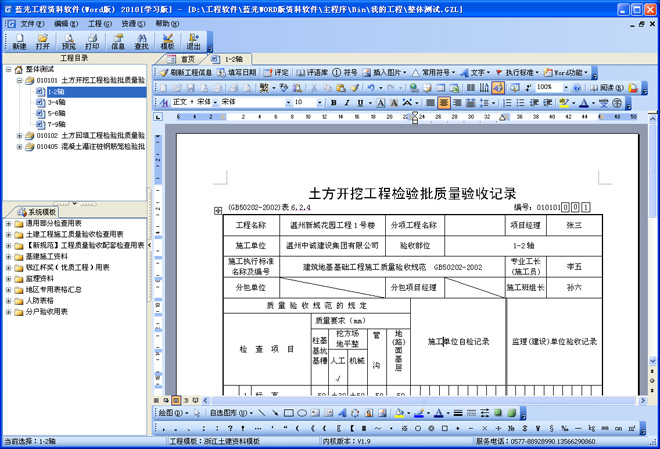
Task: Open the font size 10 dropdown
Action: [319, 102]
